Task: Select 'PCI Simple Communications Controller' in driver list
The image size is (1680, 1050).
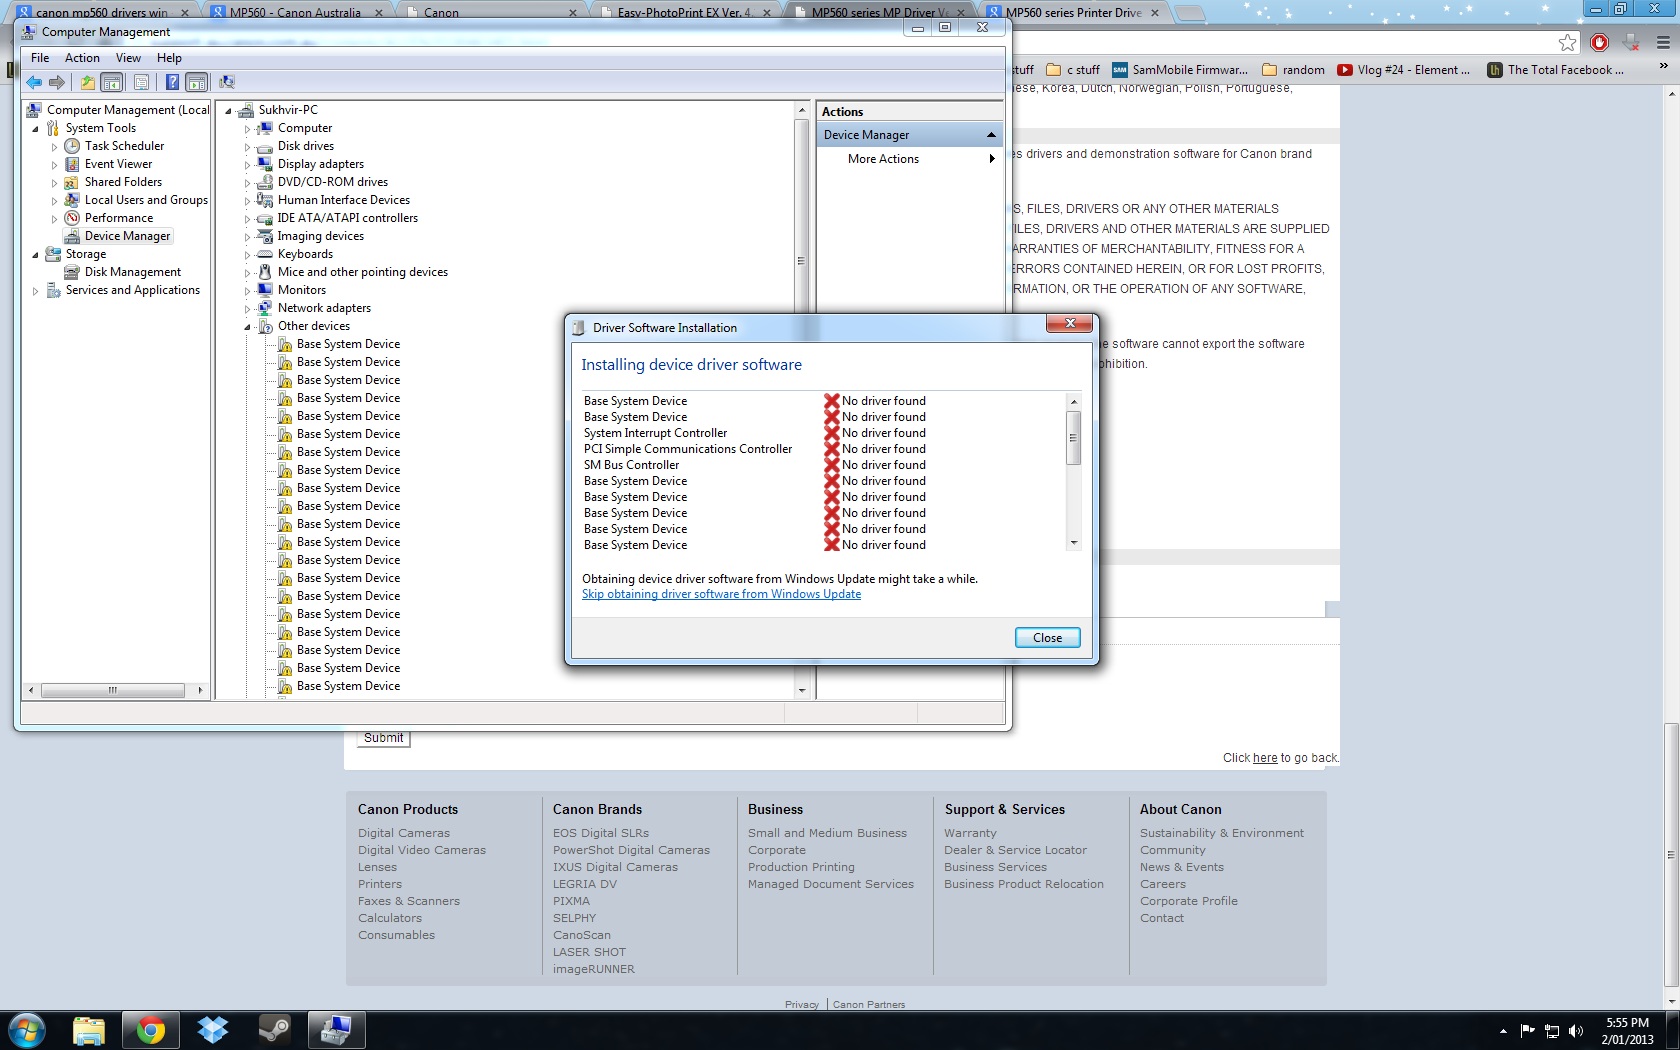Action: coord(688,449)
